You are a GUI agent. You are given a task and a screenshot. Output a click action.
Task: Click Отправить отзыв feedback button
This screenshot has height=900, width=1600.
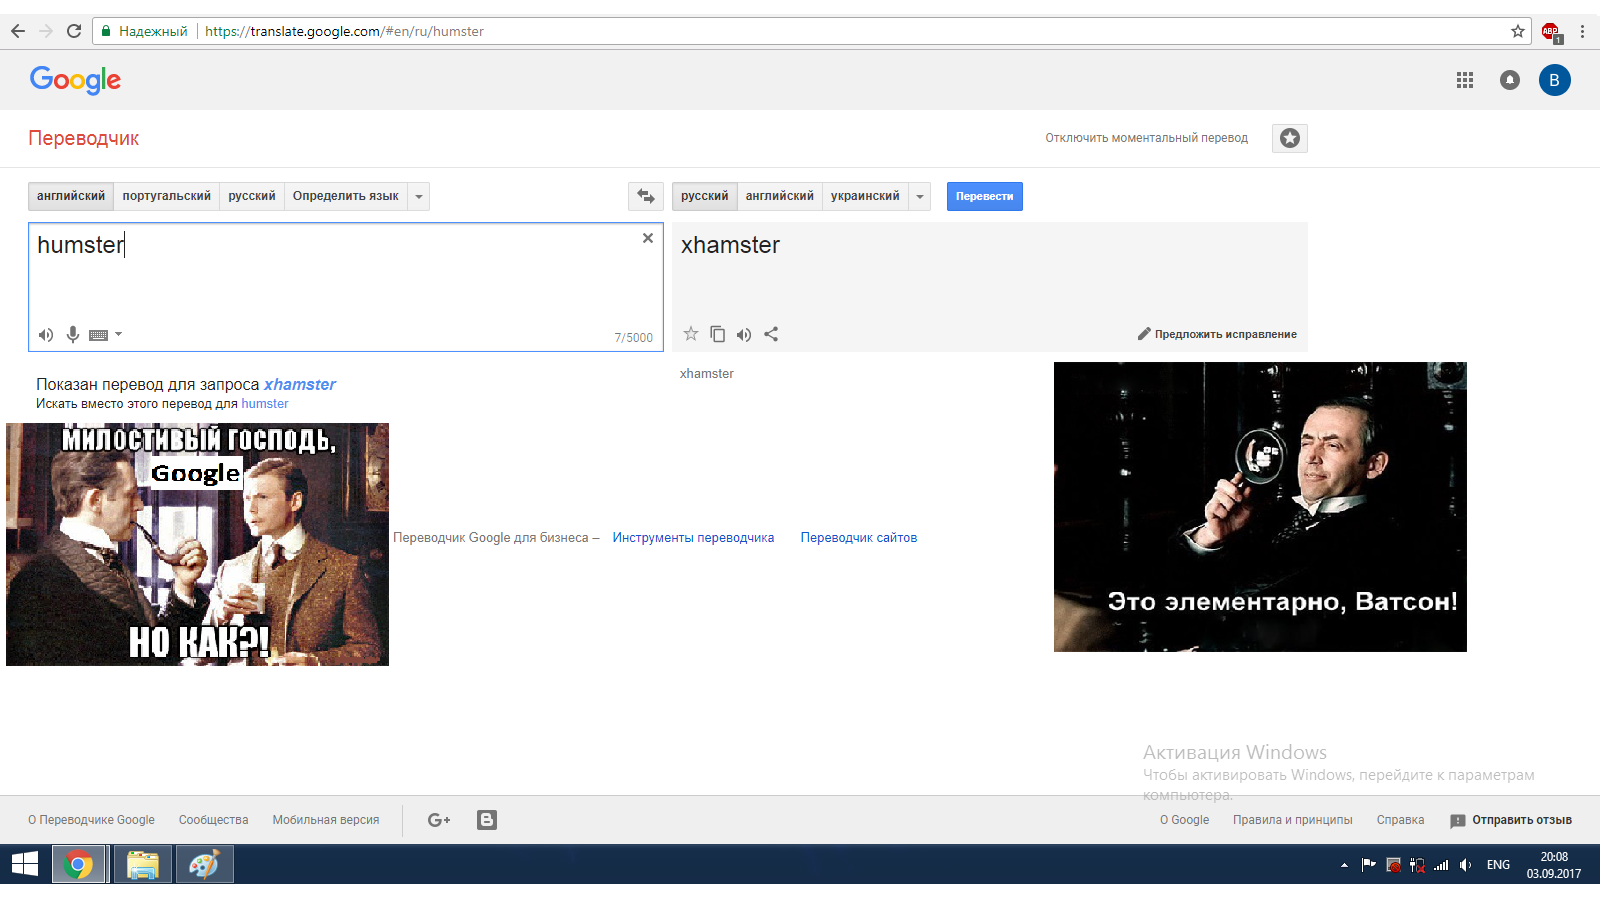point(1511,820)
